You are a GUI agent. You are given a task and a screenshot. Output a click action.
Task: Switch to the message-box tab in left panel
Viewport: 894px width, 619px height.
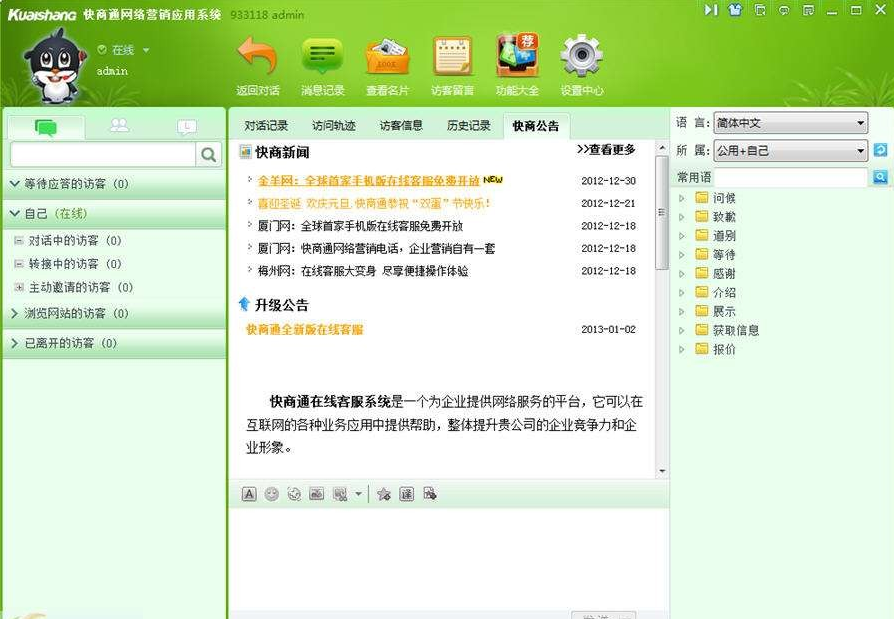tap(187, 127)
